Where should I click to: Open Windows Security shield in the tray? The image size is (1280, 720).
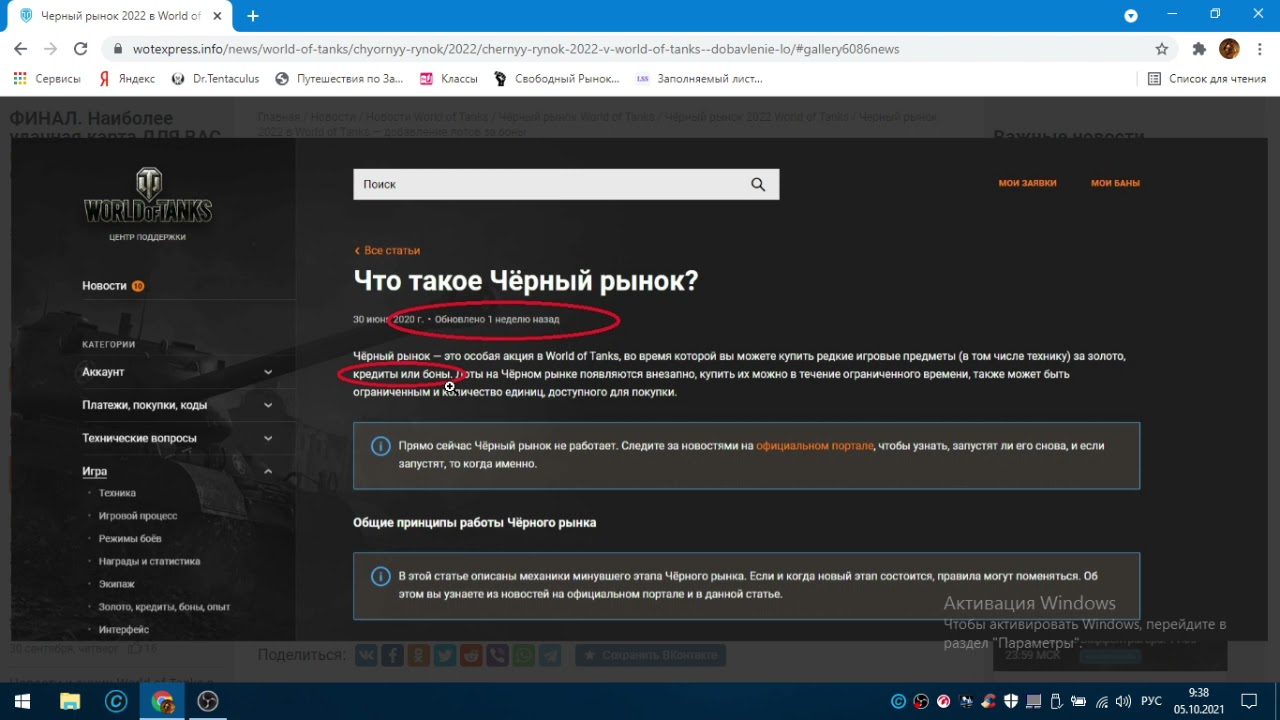coord(1011,701)
